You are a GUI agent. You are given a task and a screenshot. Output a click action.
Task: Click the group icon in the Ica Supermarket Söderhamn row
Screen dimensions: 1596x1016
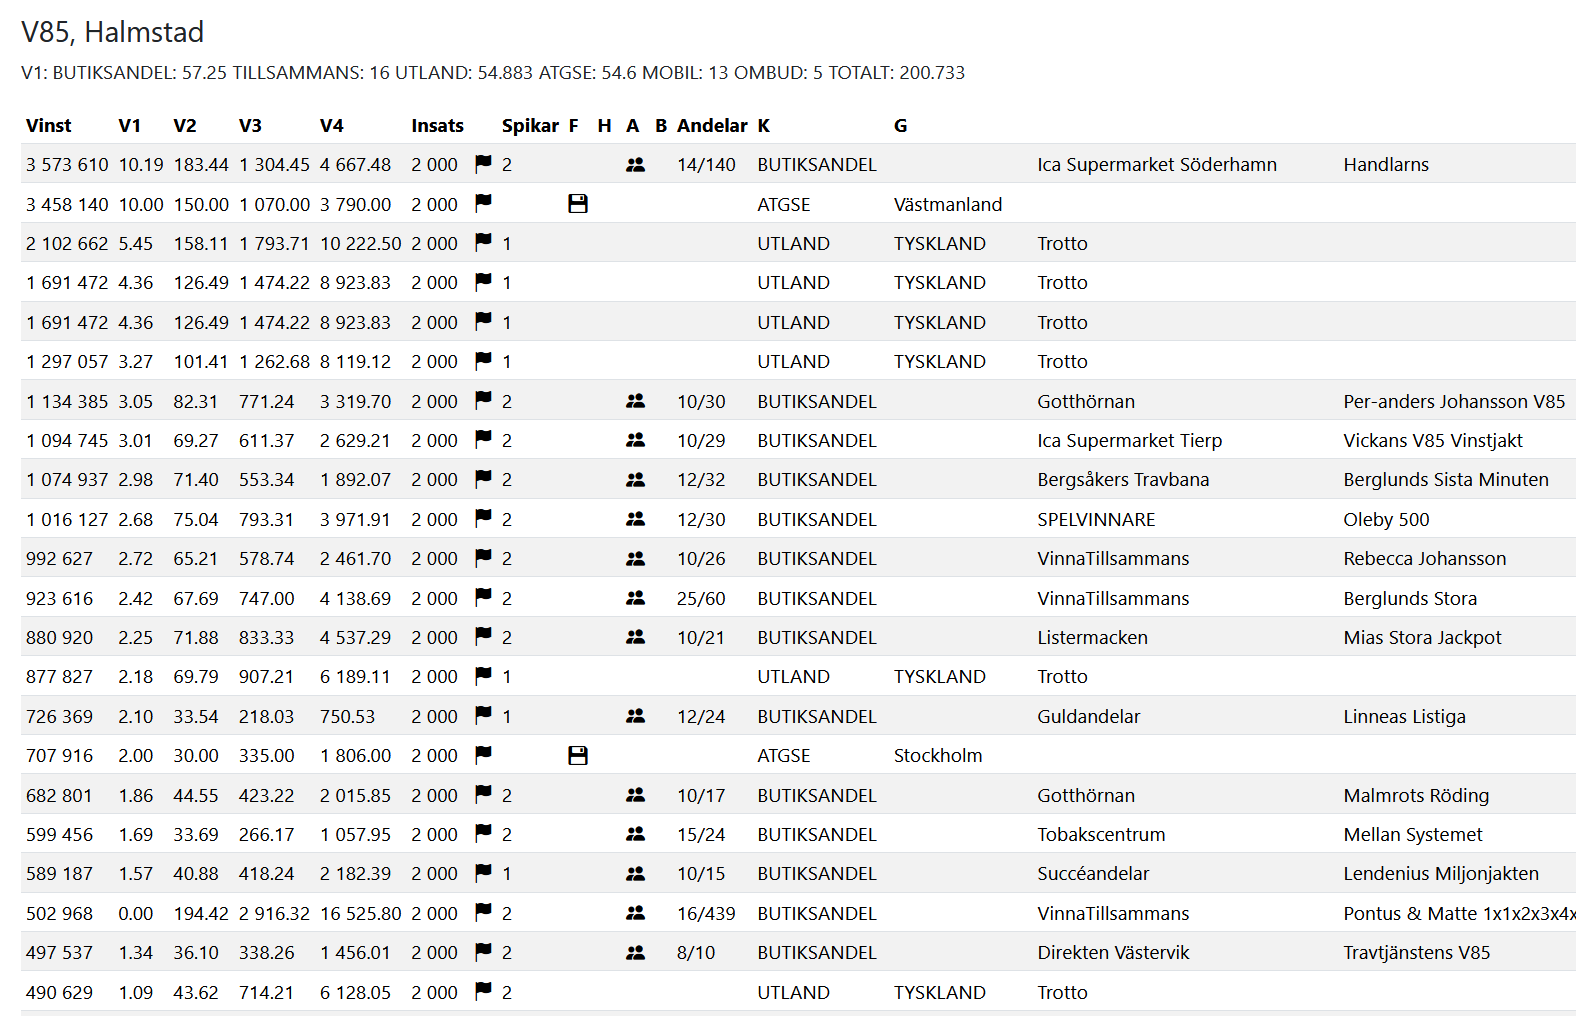635,164
